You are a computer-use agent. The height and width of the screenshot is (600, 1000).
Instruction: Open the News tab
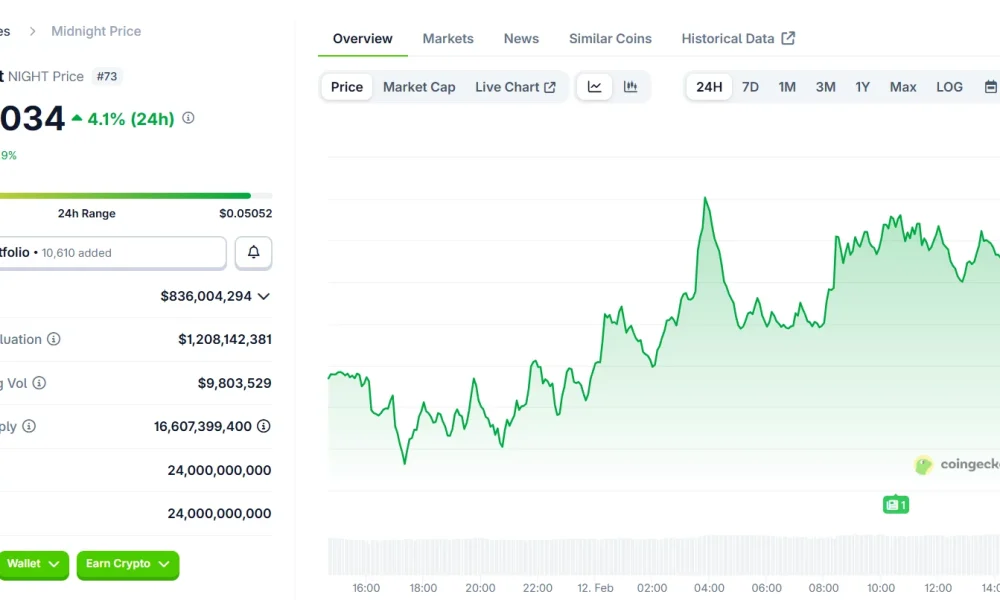pyautogui.click(x=521, y=38)
